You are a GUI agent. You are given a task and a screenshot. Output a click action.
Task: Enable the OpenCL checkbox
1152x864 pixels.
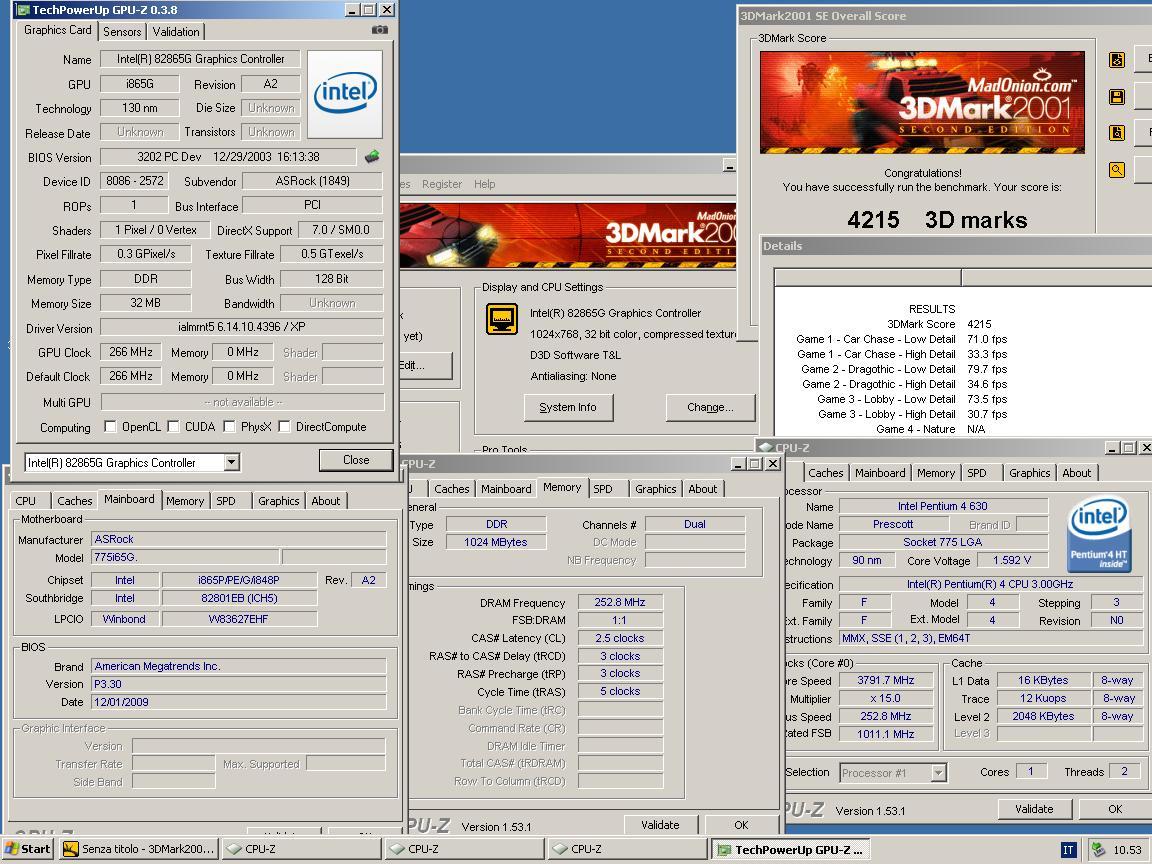[x=110, y=426]
